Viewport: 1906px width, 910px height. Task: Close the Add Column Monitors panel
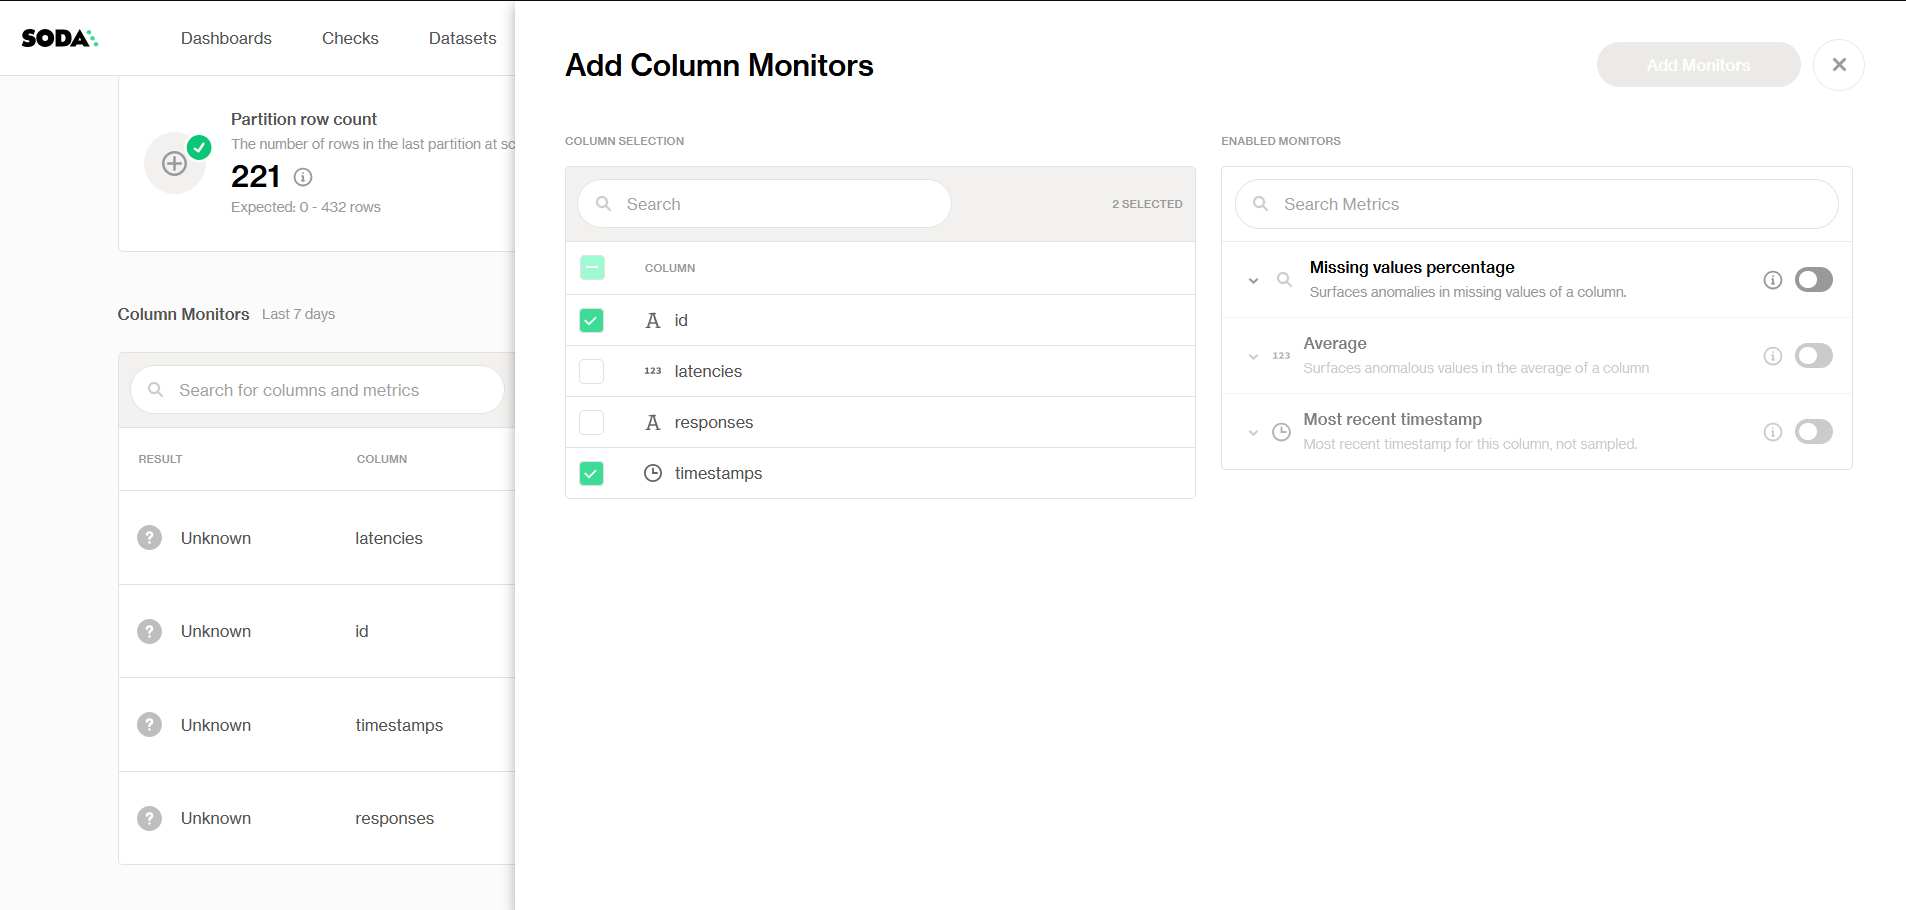(x=1838, y=65)
